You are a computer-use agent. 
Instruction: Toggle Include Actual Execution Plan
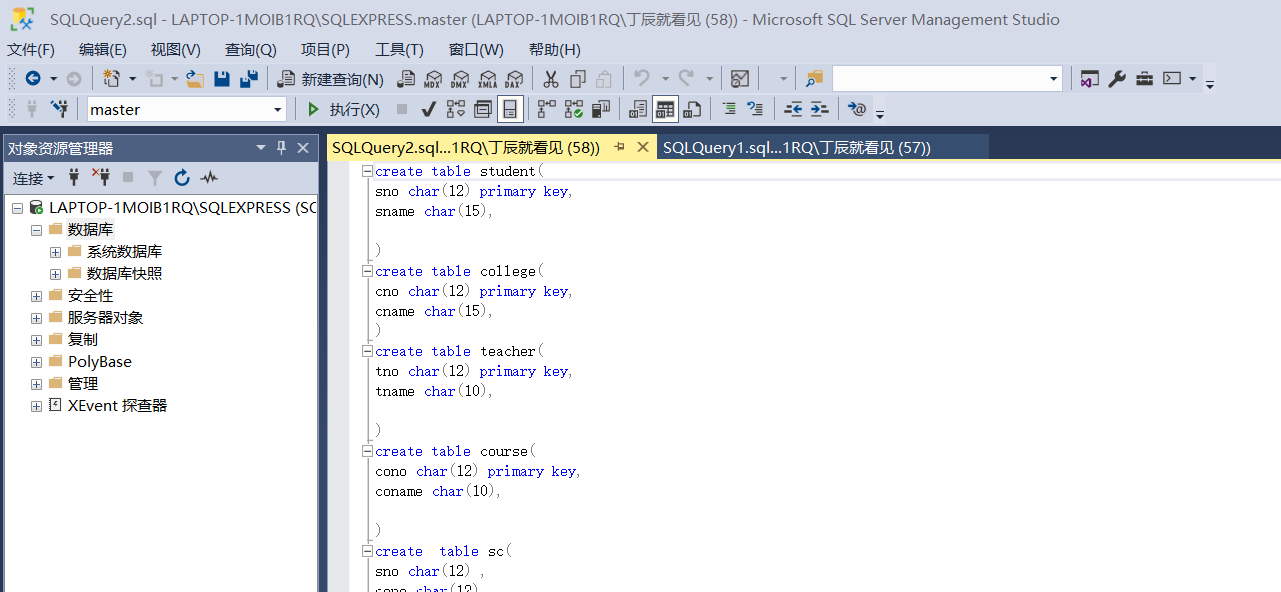pos(547,109)
